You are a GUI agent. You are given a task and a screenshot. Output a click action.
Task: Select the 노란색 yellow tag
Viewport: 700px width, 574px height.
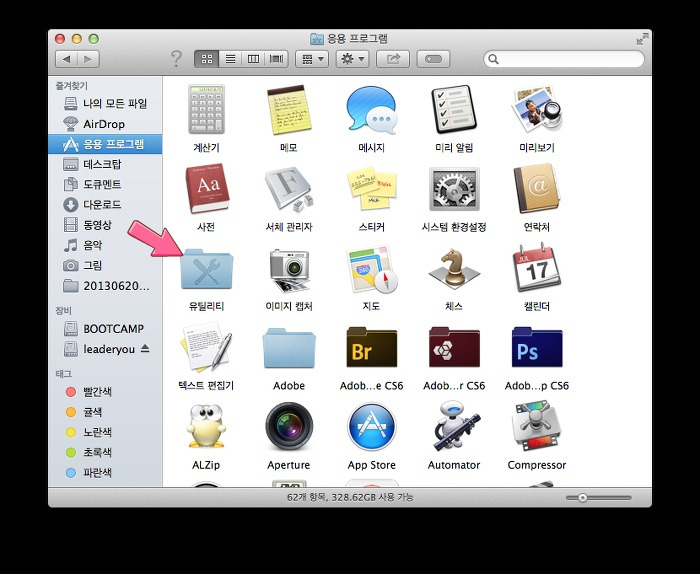(105, 432)
